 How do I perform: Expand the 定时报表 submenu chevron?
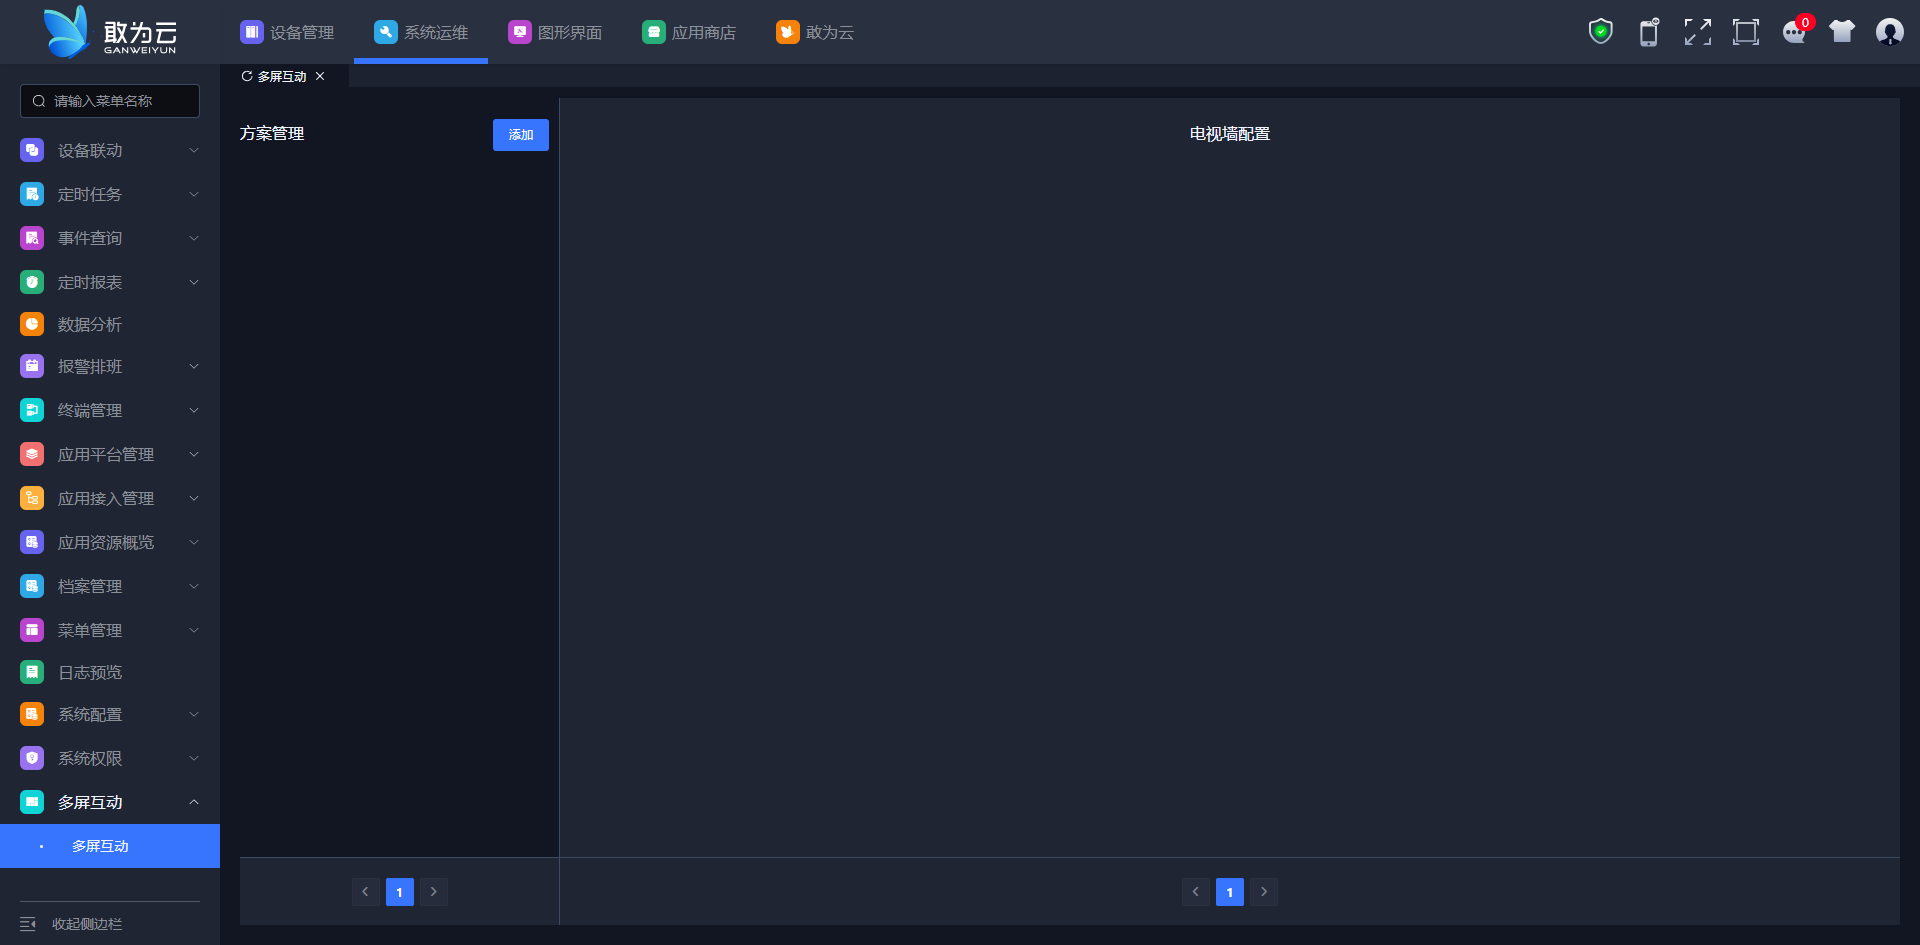pyautogui.click(x=194, y=282)
